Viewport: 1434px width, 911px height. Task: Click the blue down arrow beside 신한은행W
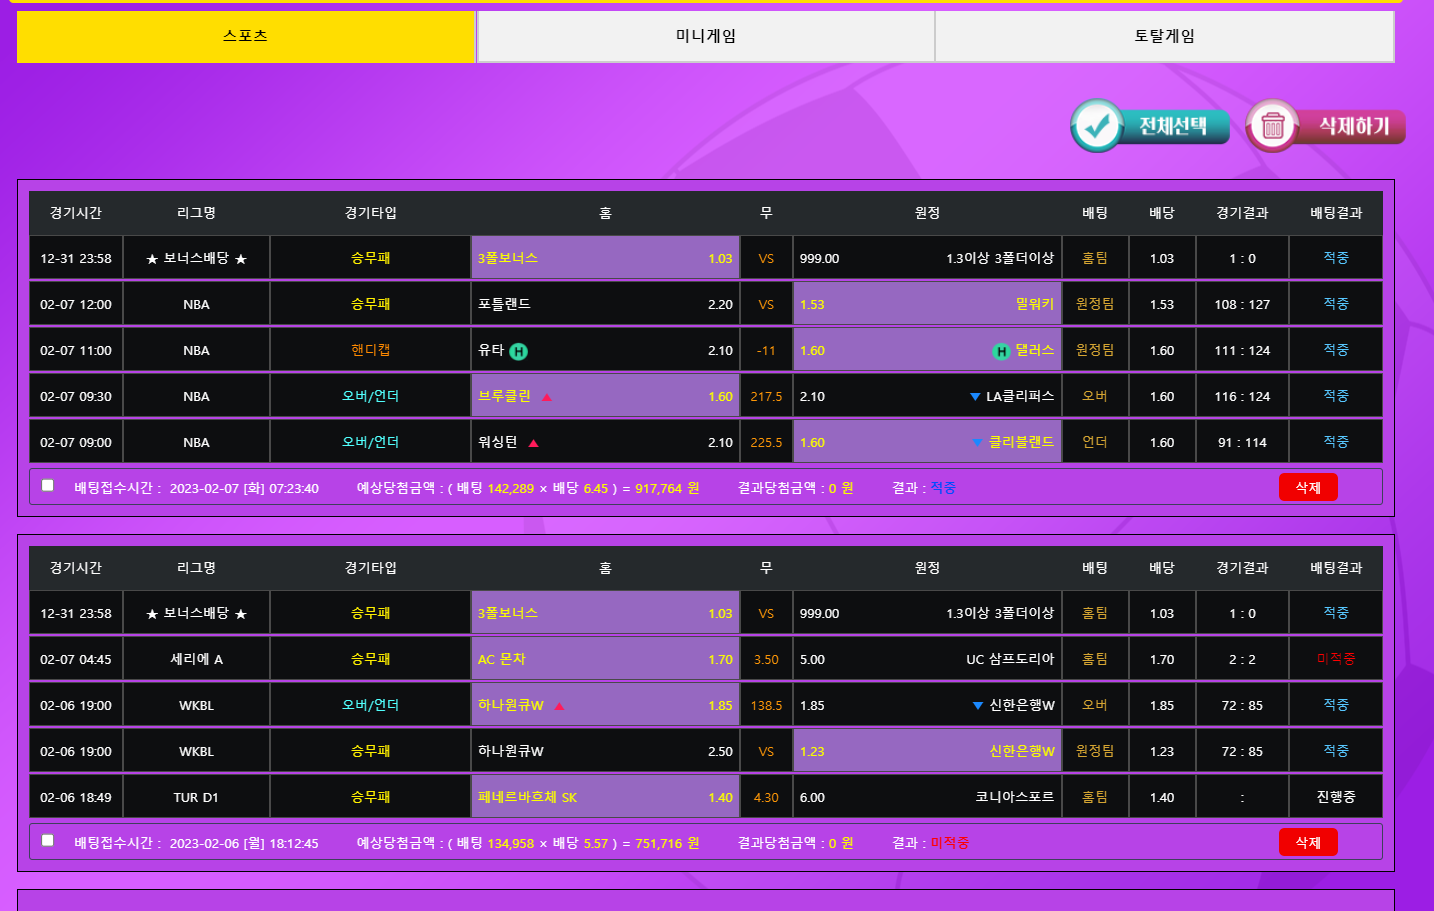[978, 706]
